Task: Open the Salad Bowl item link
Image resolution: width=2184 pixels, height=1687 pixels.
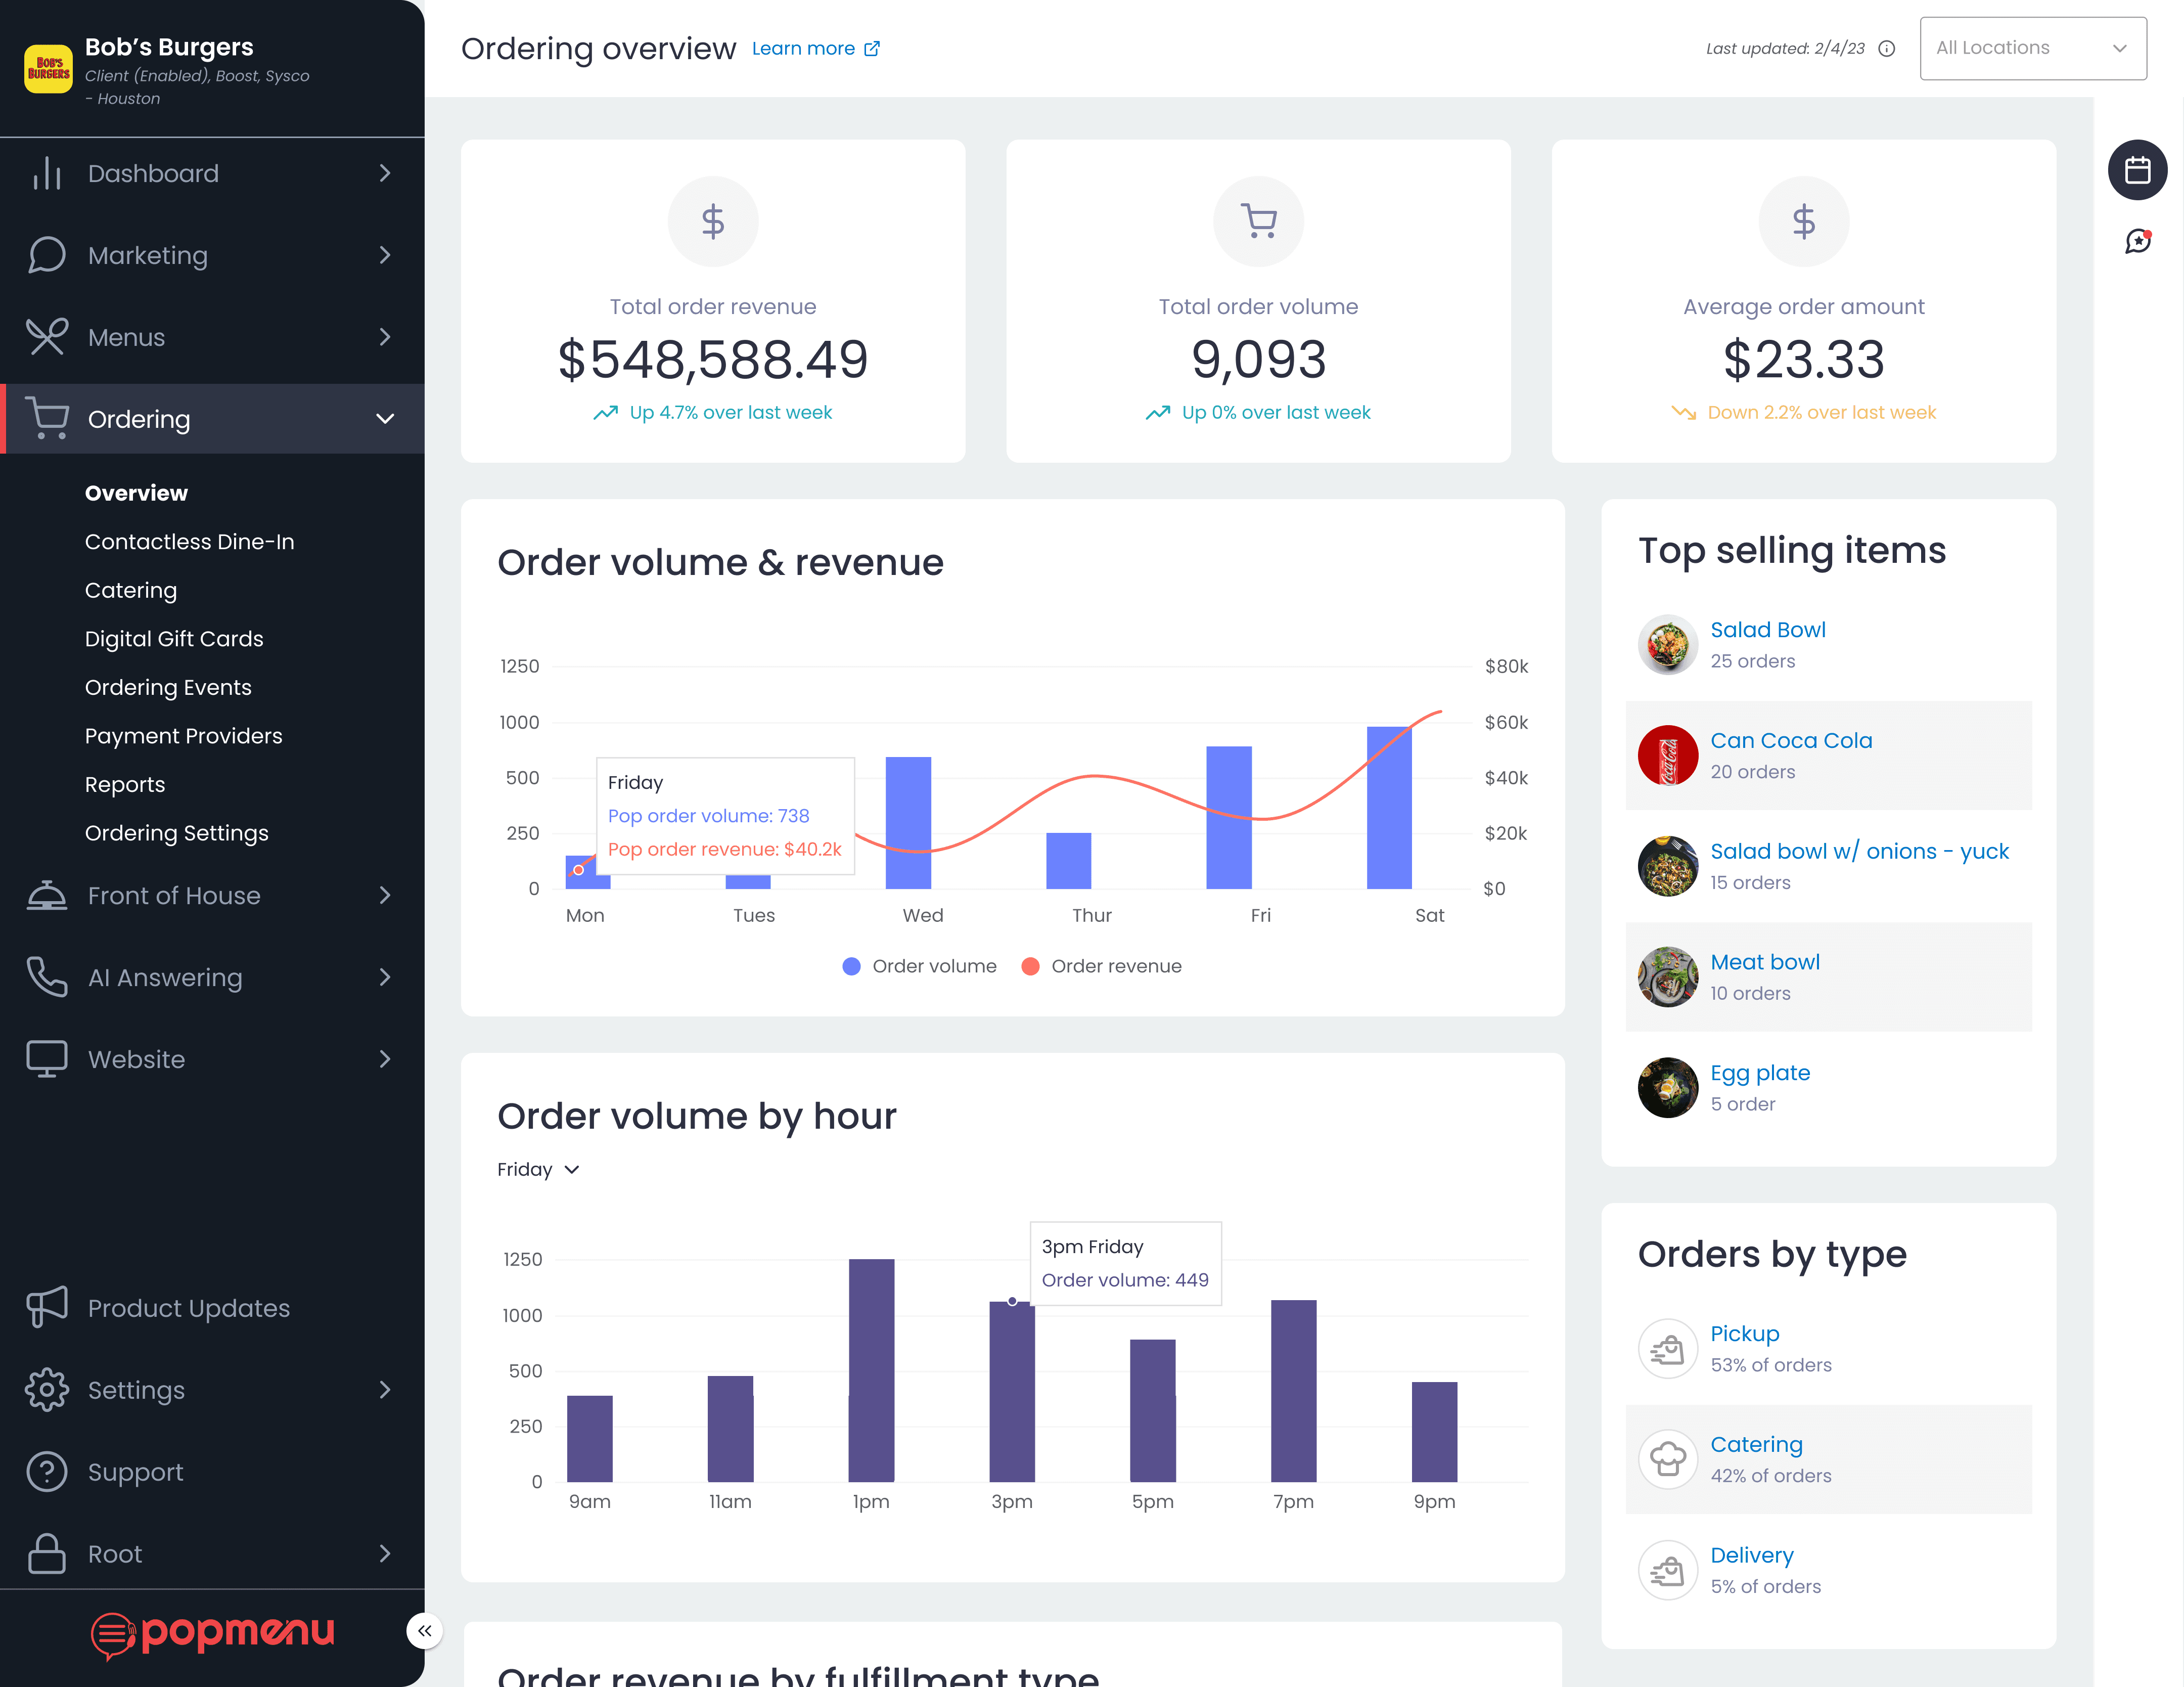Action: coord(1767,629)
